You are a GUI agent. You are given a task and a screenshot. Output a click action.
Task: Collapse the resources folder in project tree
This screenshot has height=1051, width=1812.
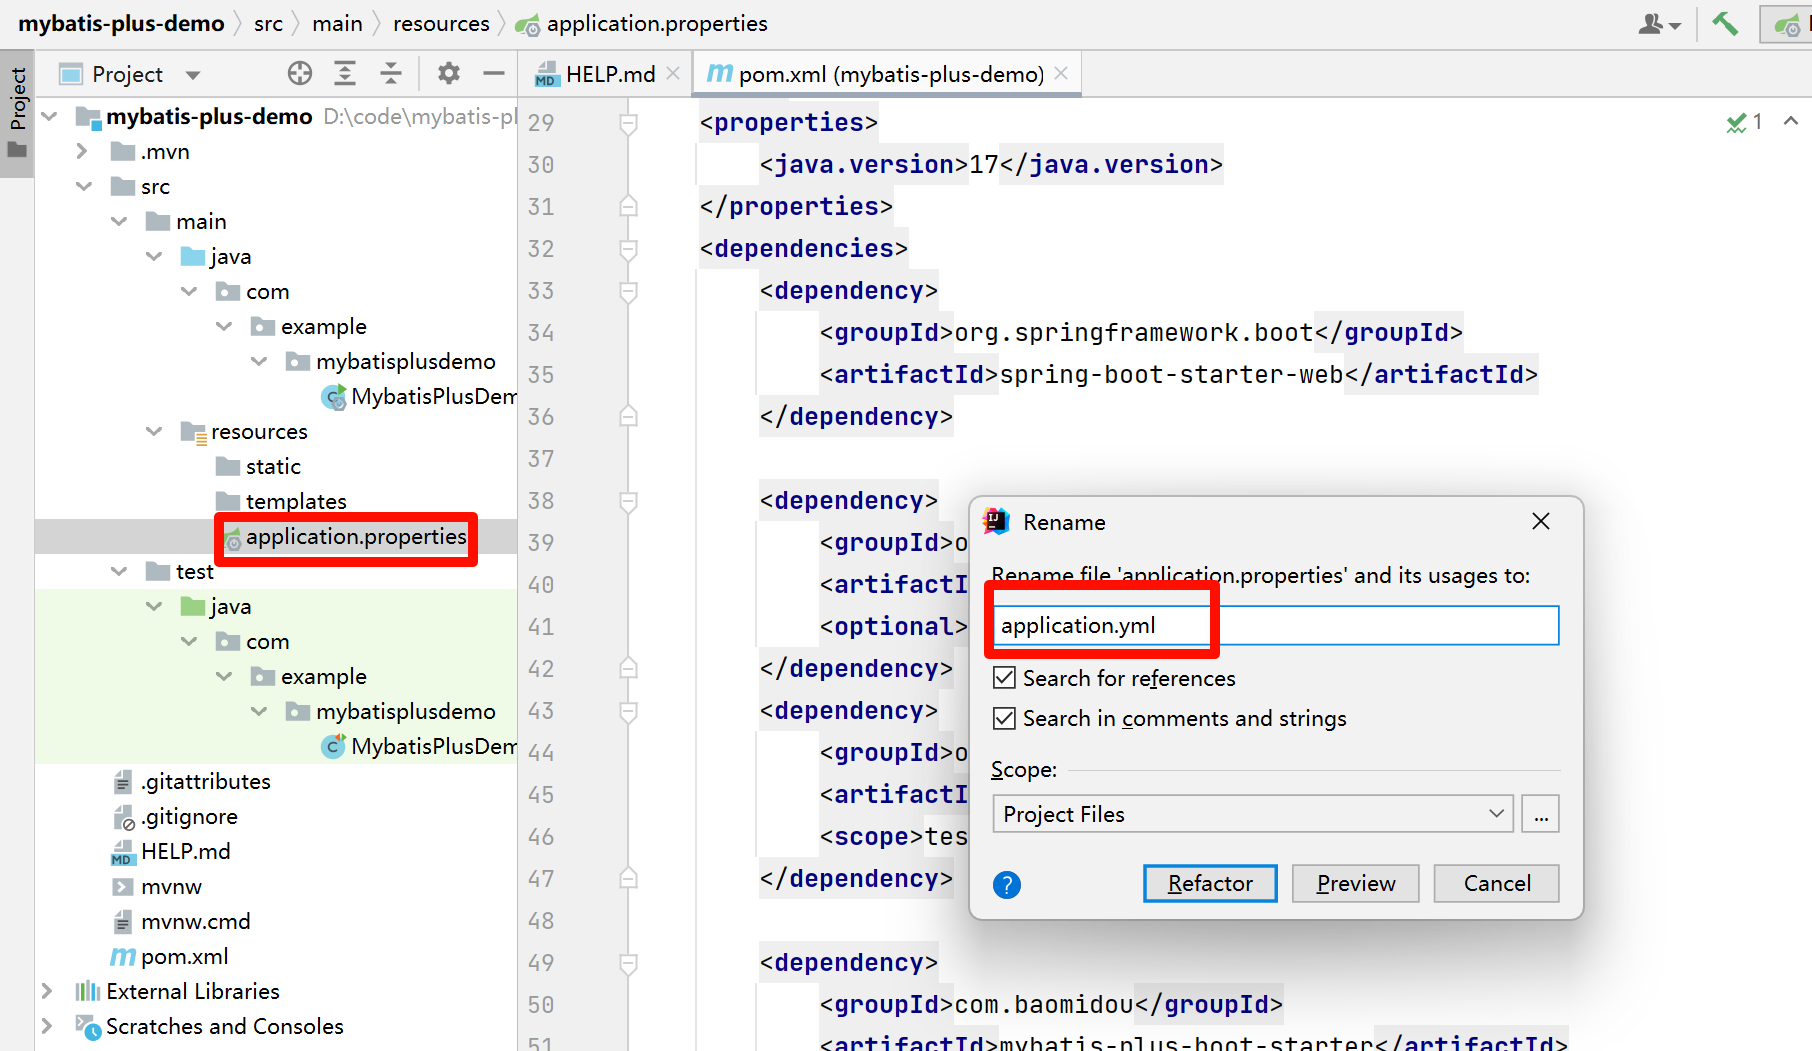point(154,431)
